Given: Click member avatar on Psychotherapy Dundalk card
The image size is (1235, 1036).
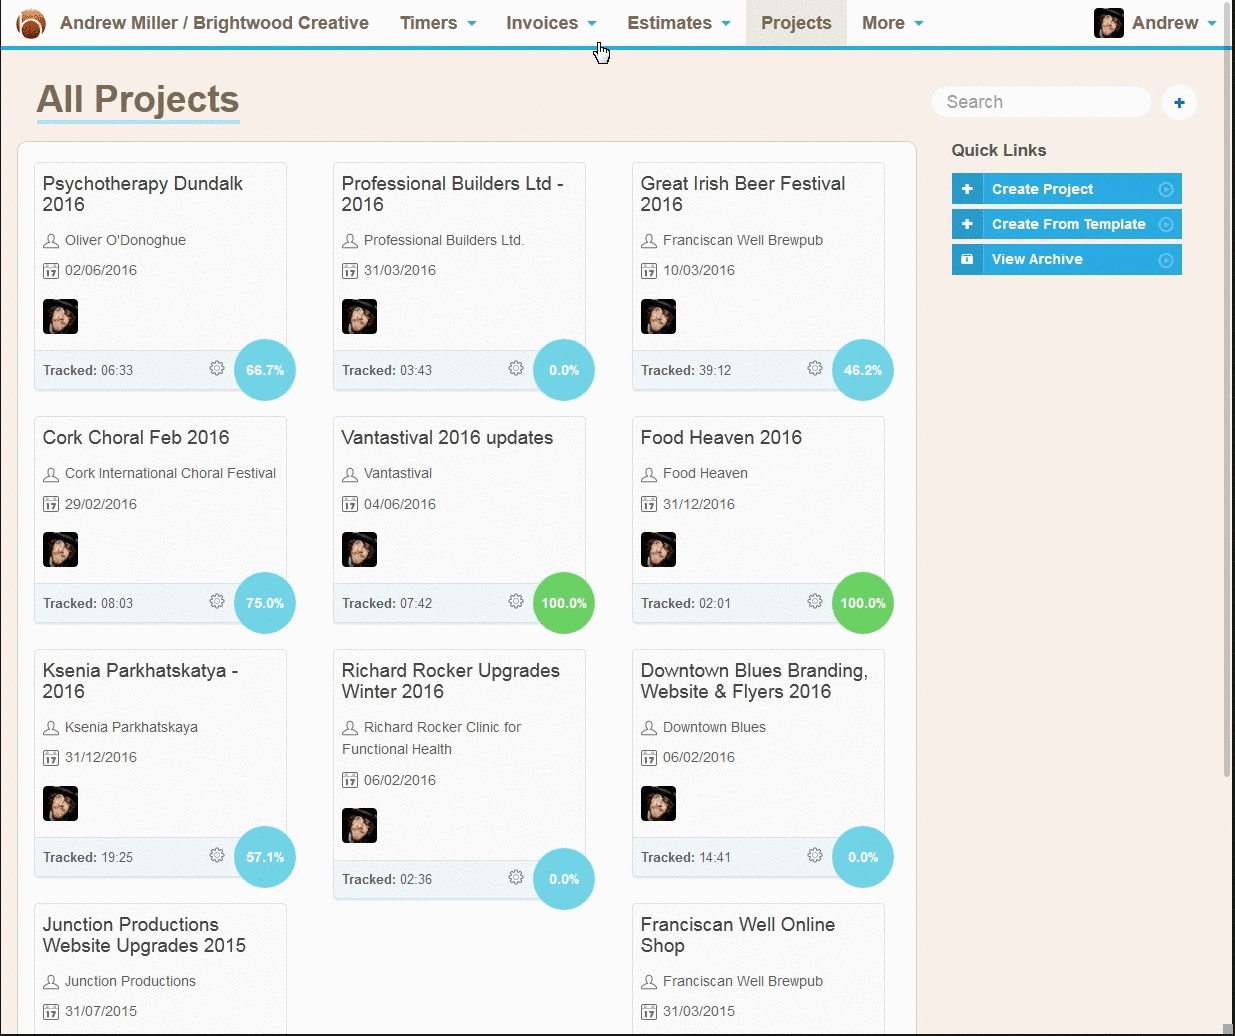Looking at the screenshot, I should click(x=60, y=316).
